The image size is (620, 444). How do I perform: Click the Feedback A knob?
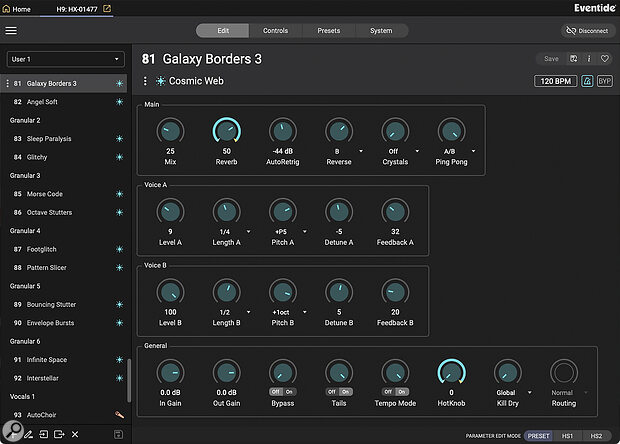pos(395,212)
